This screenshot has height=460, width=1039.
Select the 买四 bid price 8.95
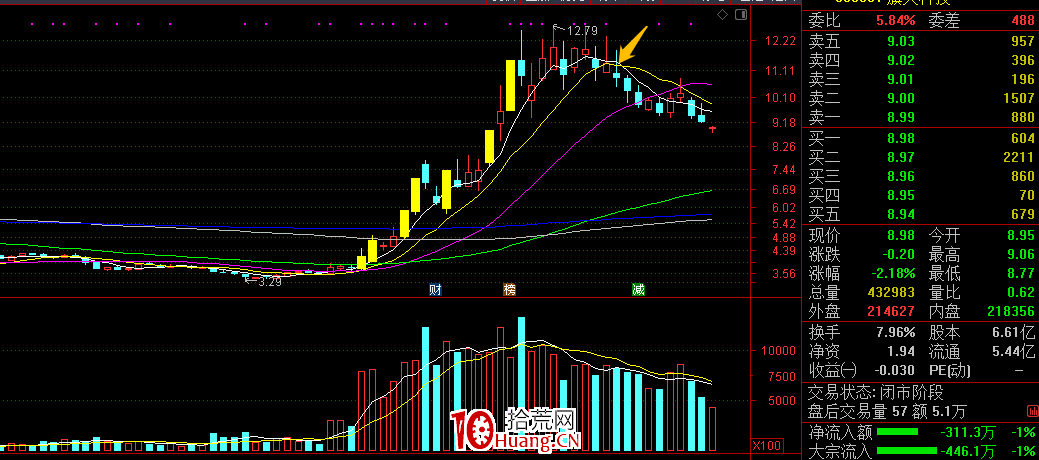[901, 196]
